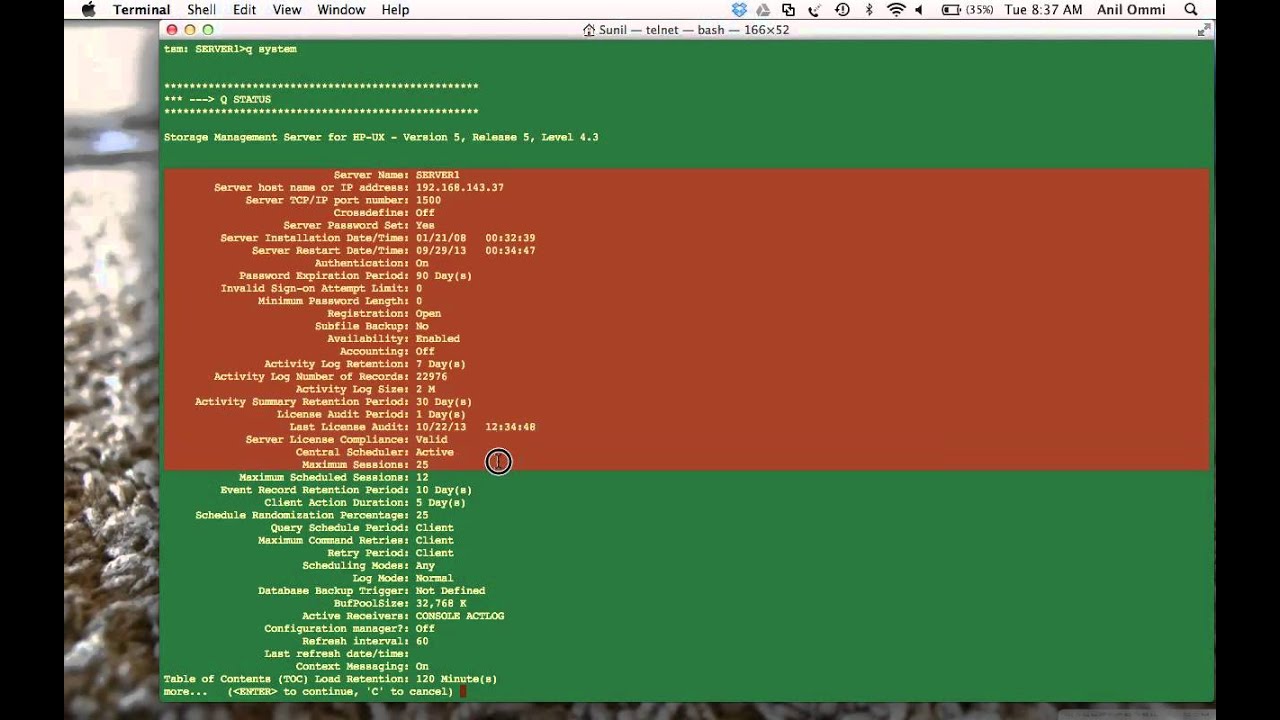1280x720 pixels.
Task: Zoom the Terminal window (green button)
Action: 208,30
